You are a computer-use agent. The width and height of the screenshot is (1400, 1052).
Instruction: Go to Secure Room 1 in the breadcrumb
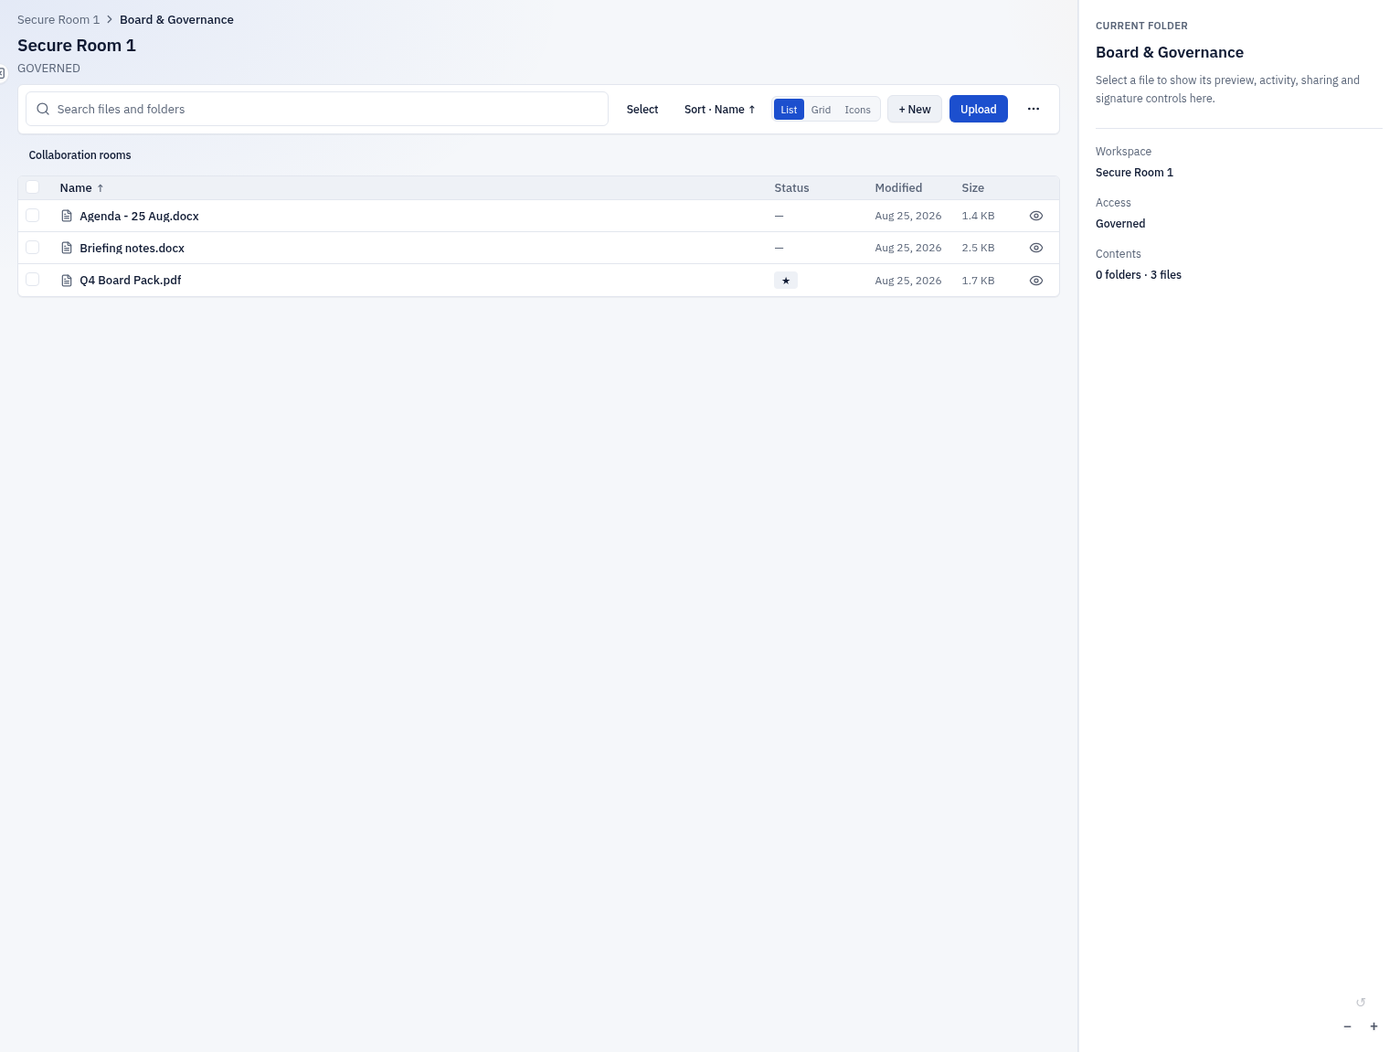58,20
